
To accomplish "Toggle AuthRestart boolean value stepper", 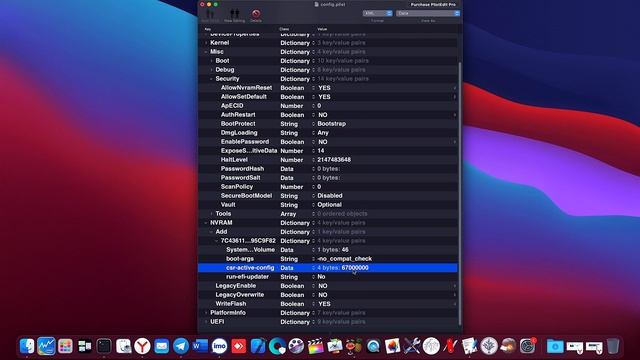I will click(455, 115).
